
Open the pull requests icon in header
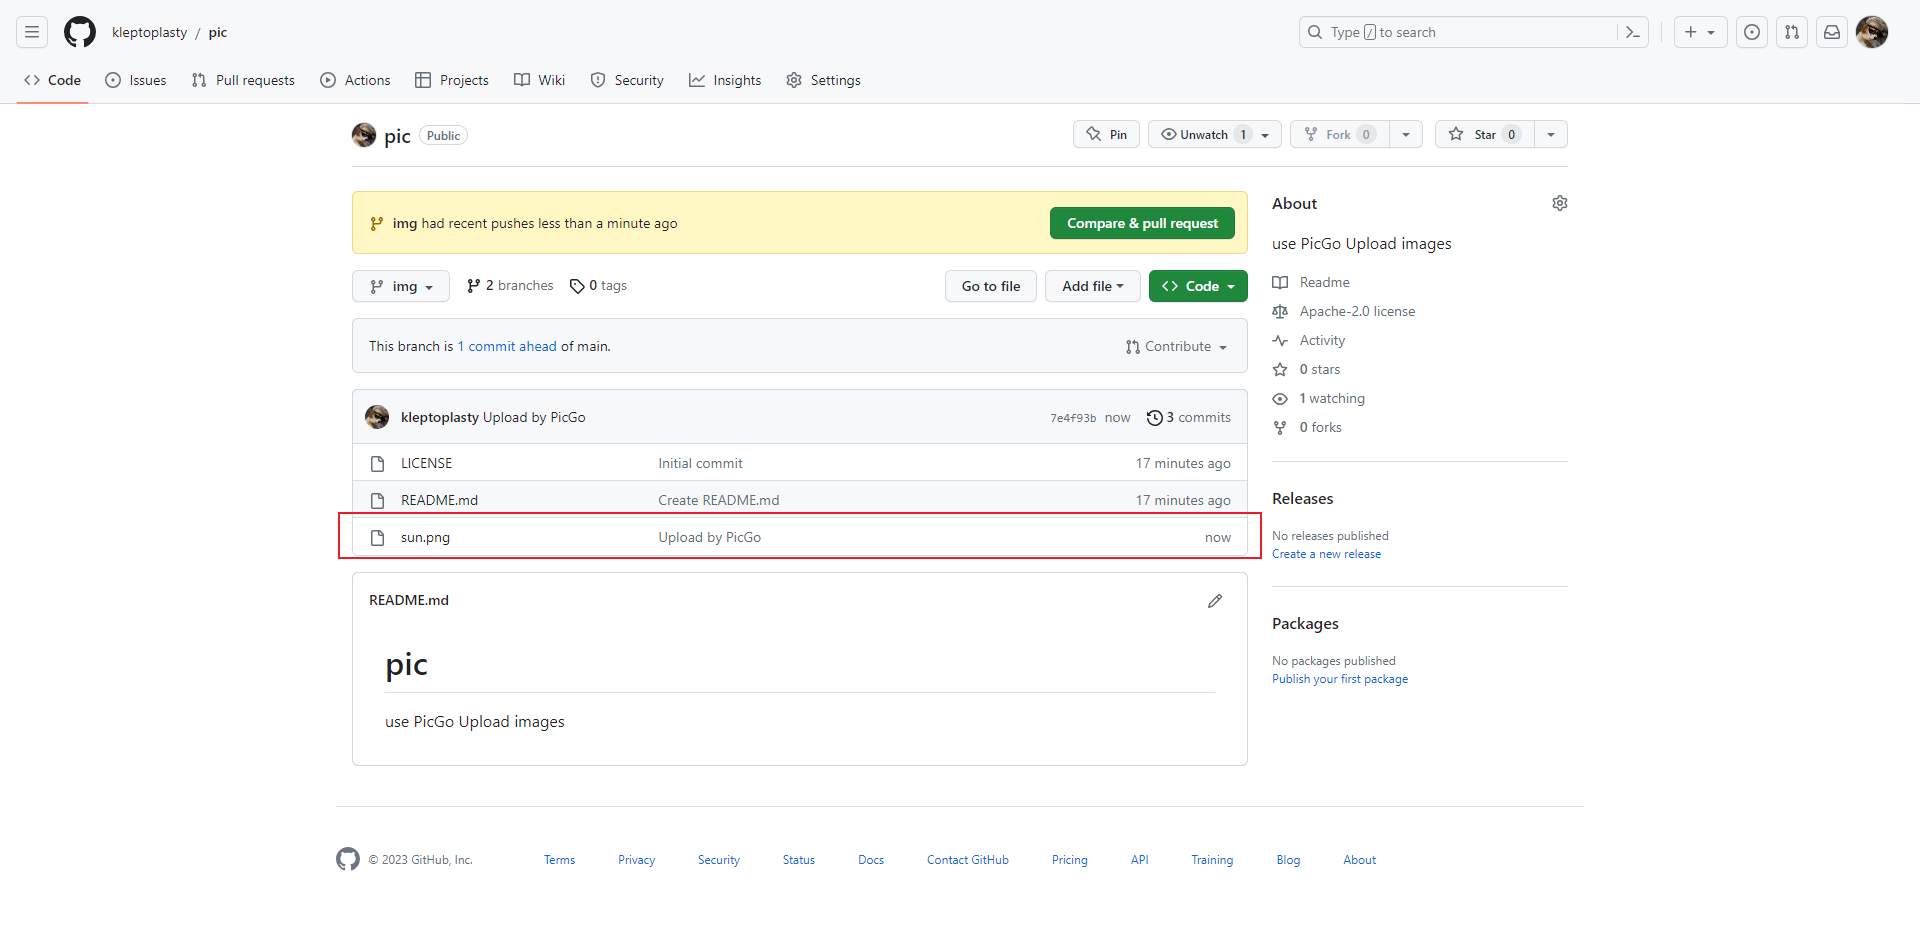click(1792, 32)
